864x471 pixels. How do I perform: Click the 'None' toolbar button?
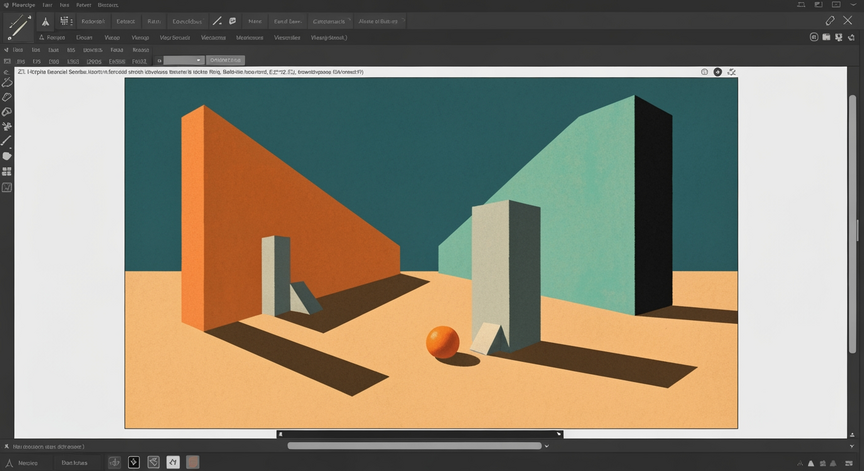coord(255,21)
